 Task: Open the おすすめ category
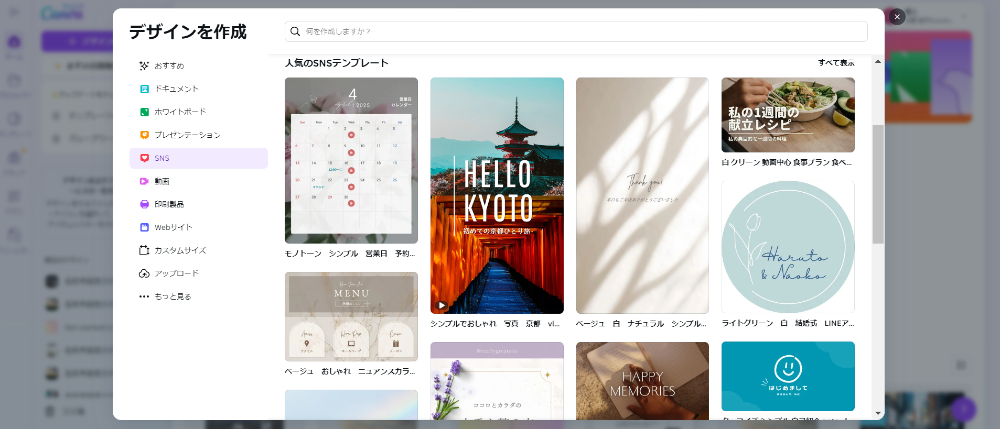pos(198,66)
